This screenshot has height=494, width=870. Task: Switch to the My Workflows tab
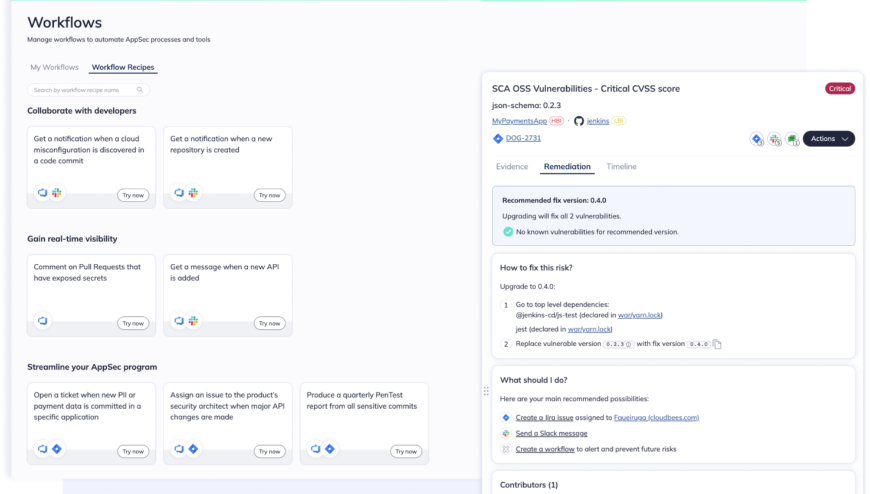[x=54, y=67]
